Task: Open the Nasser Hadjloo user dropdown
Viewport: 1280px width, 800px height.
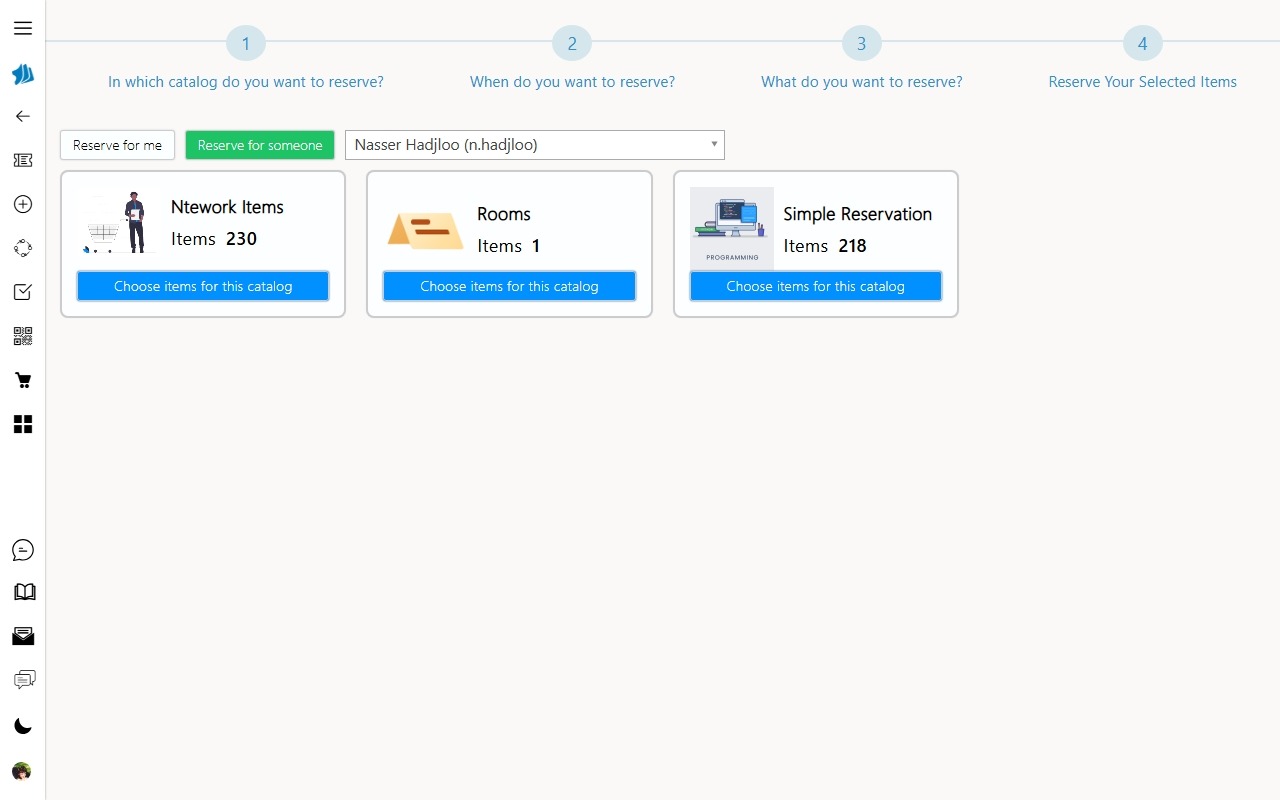Action: coord(534,145)
